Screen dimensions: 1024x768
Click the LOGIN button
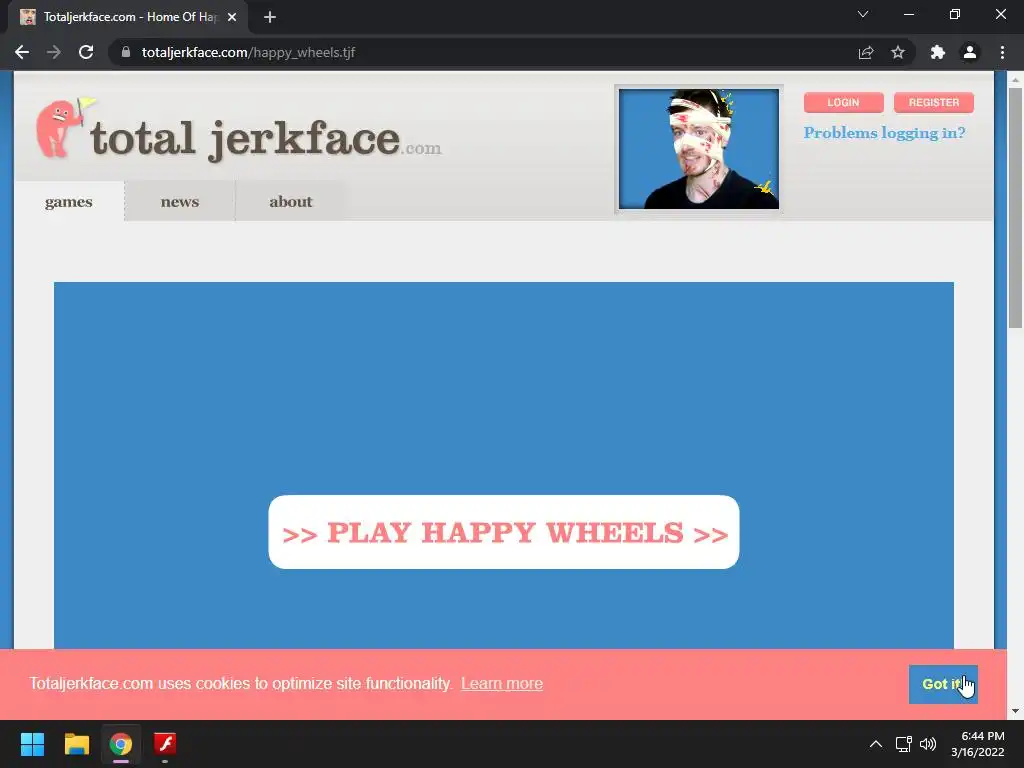pyautogui.click(x=843, y=103)
